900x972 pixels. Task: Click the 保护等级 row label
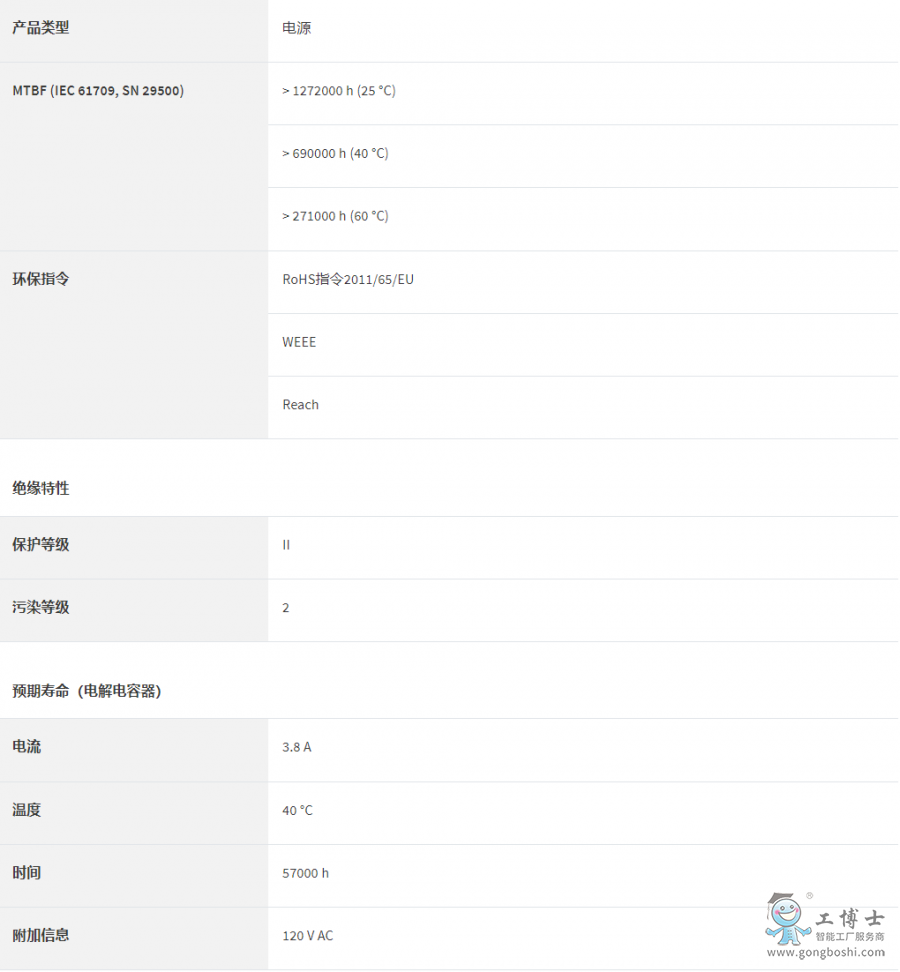coord(41,545)
